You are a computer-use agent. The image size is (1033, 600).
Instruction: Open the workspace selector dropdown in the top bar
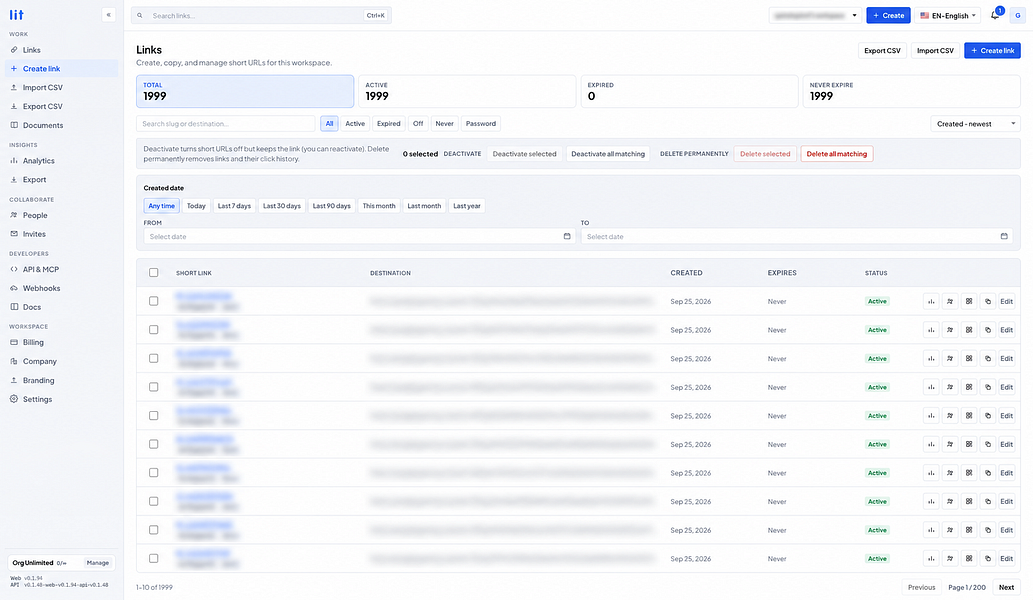815,15
